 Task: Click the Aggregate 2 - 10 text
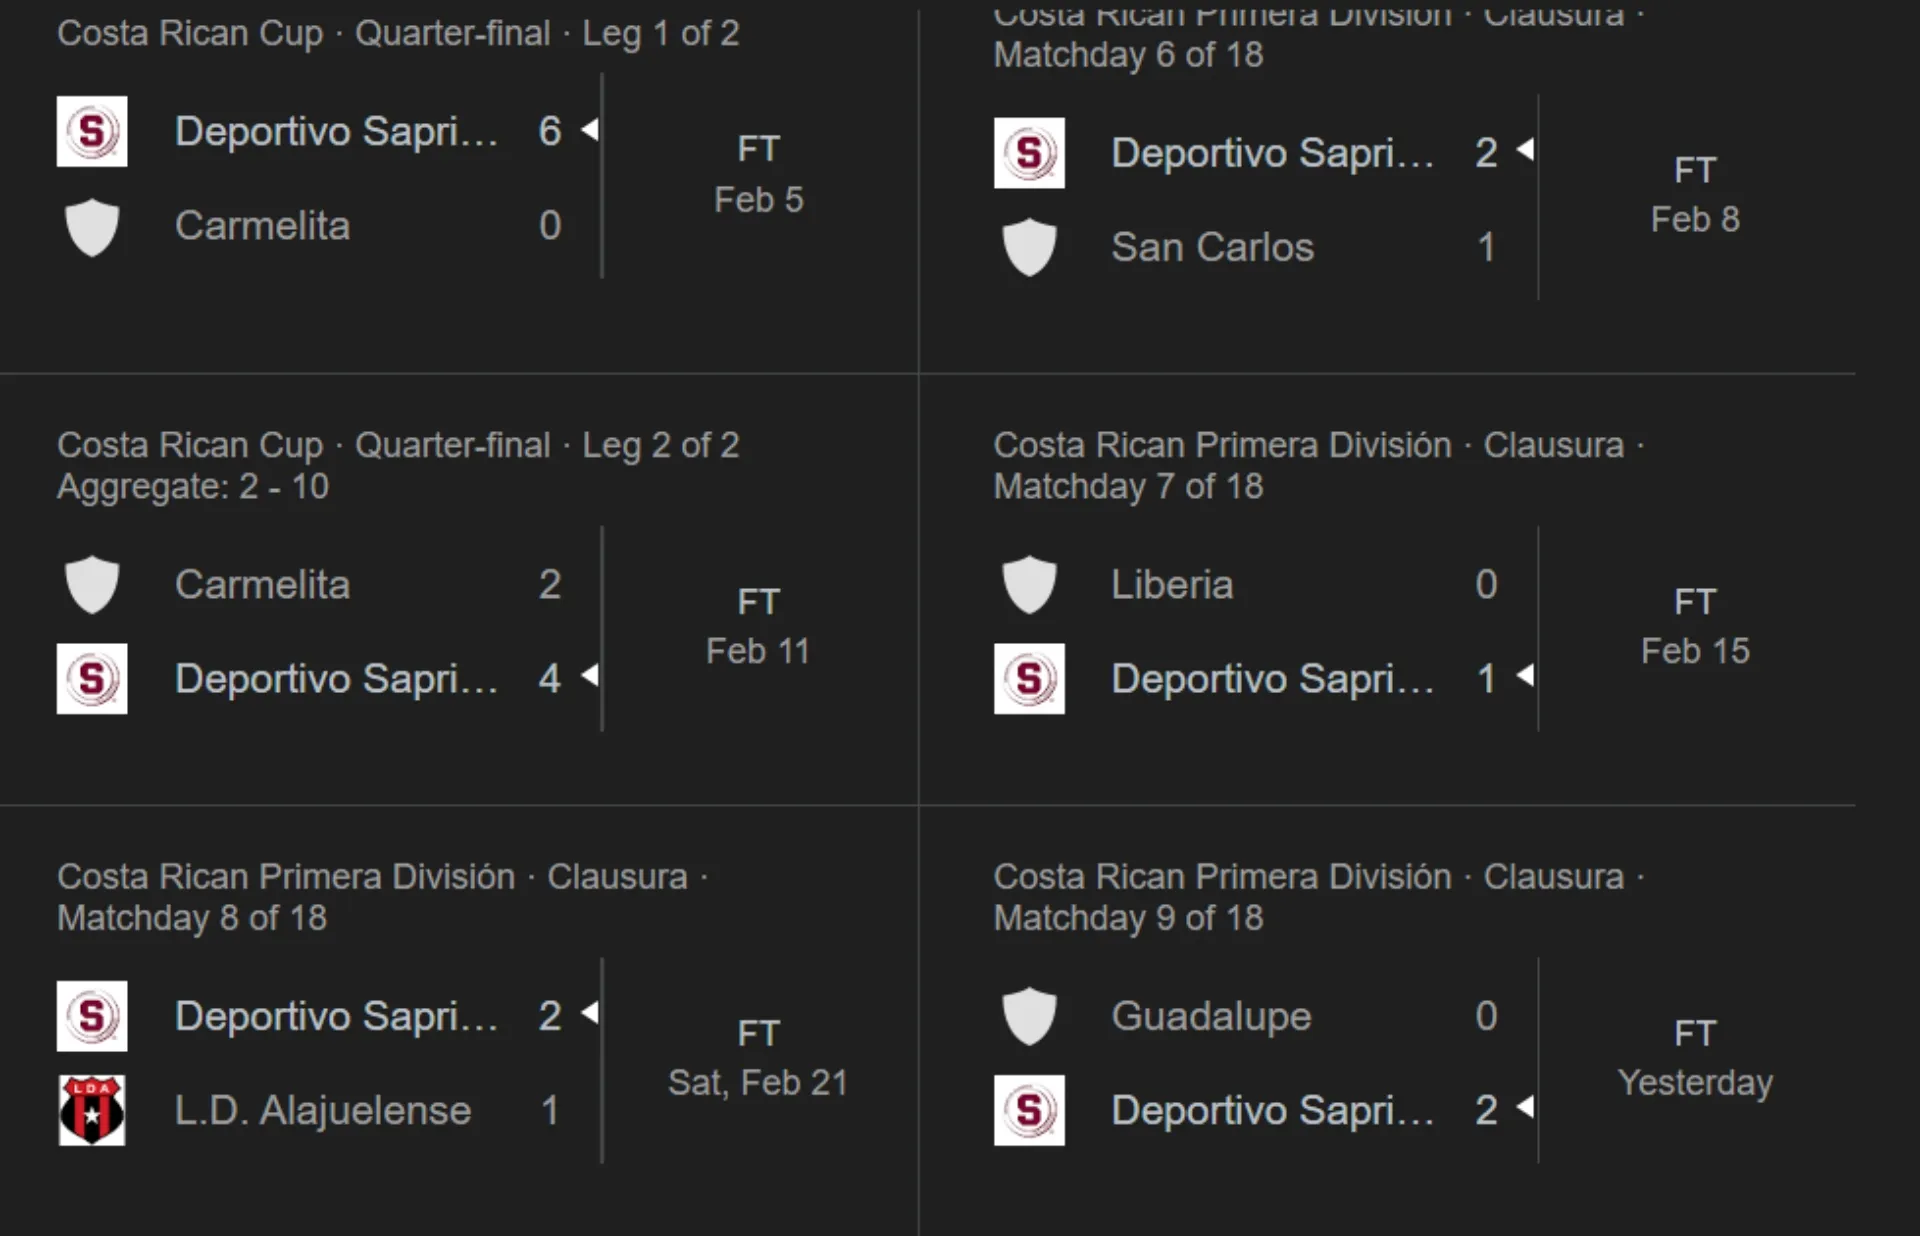193,487
